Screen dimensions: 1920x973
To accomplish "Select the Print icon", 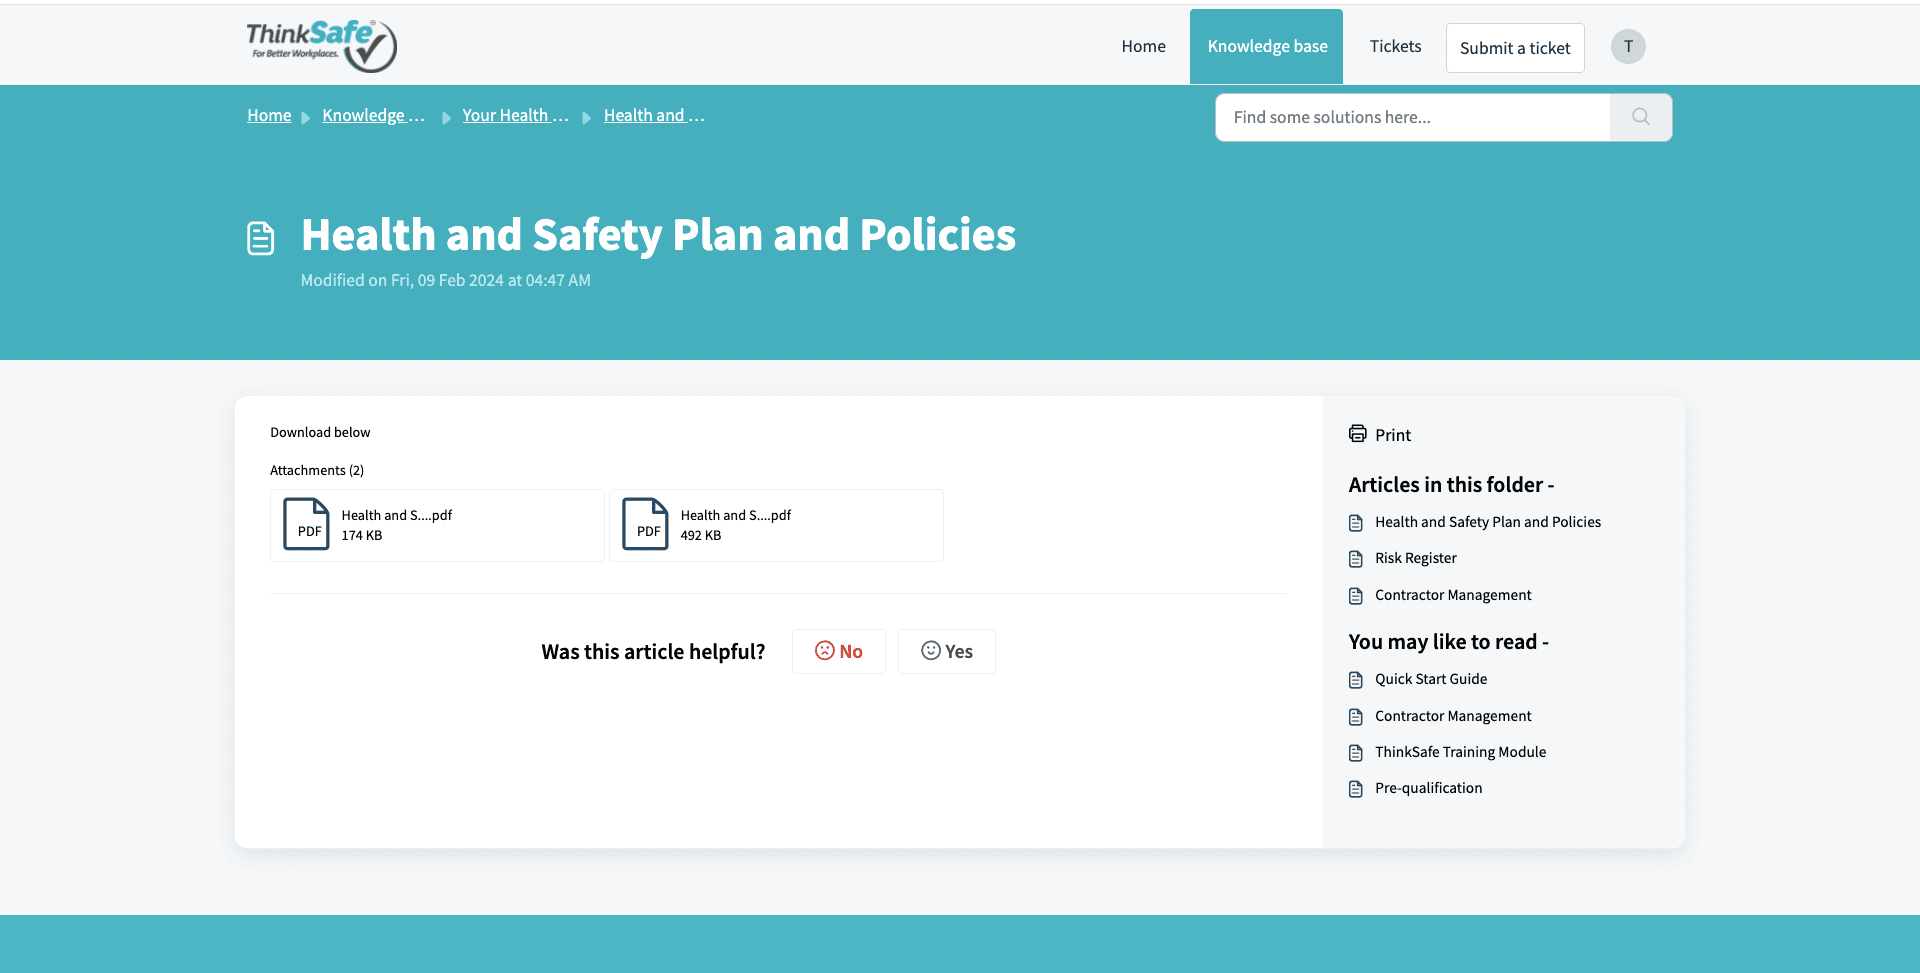I will click(x=1357, y=433).
